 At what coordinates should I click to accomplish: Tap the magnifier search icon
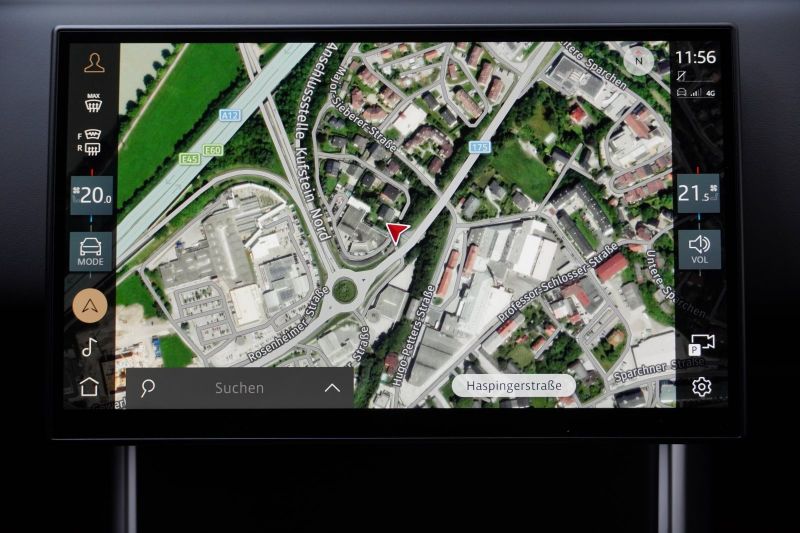click(x=148, y=388)
